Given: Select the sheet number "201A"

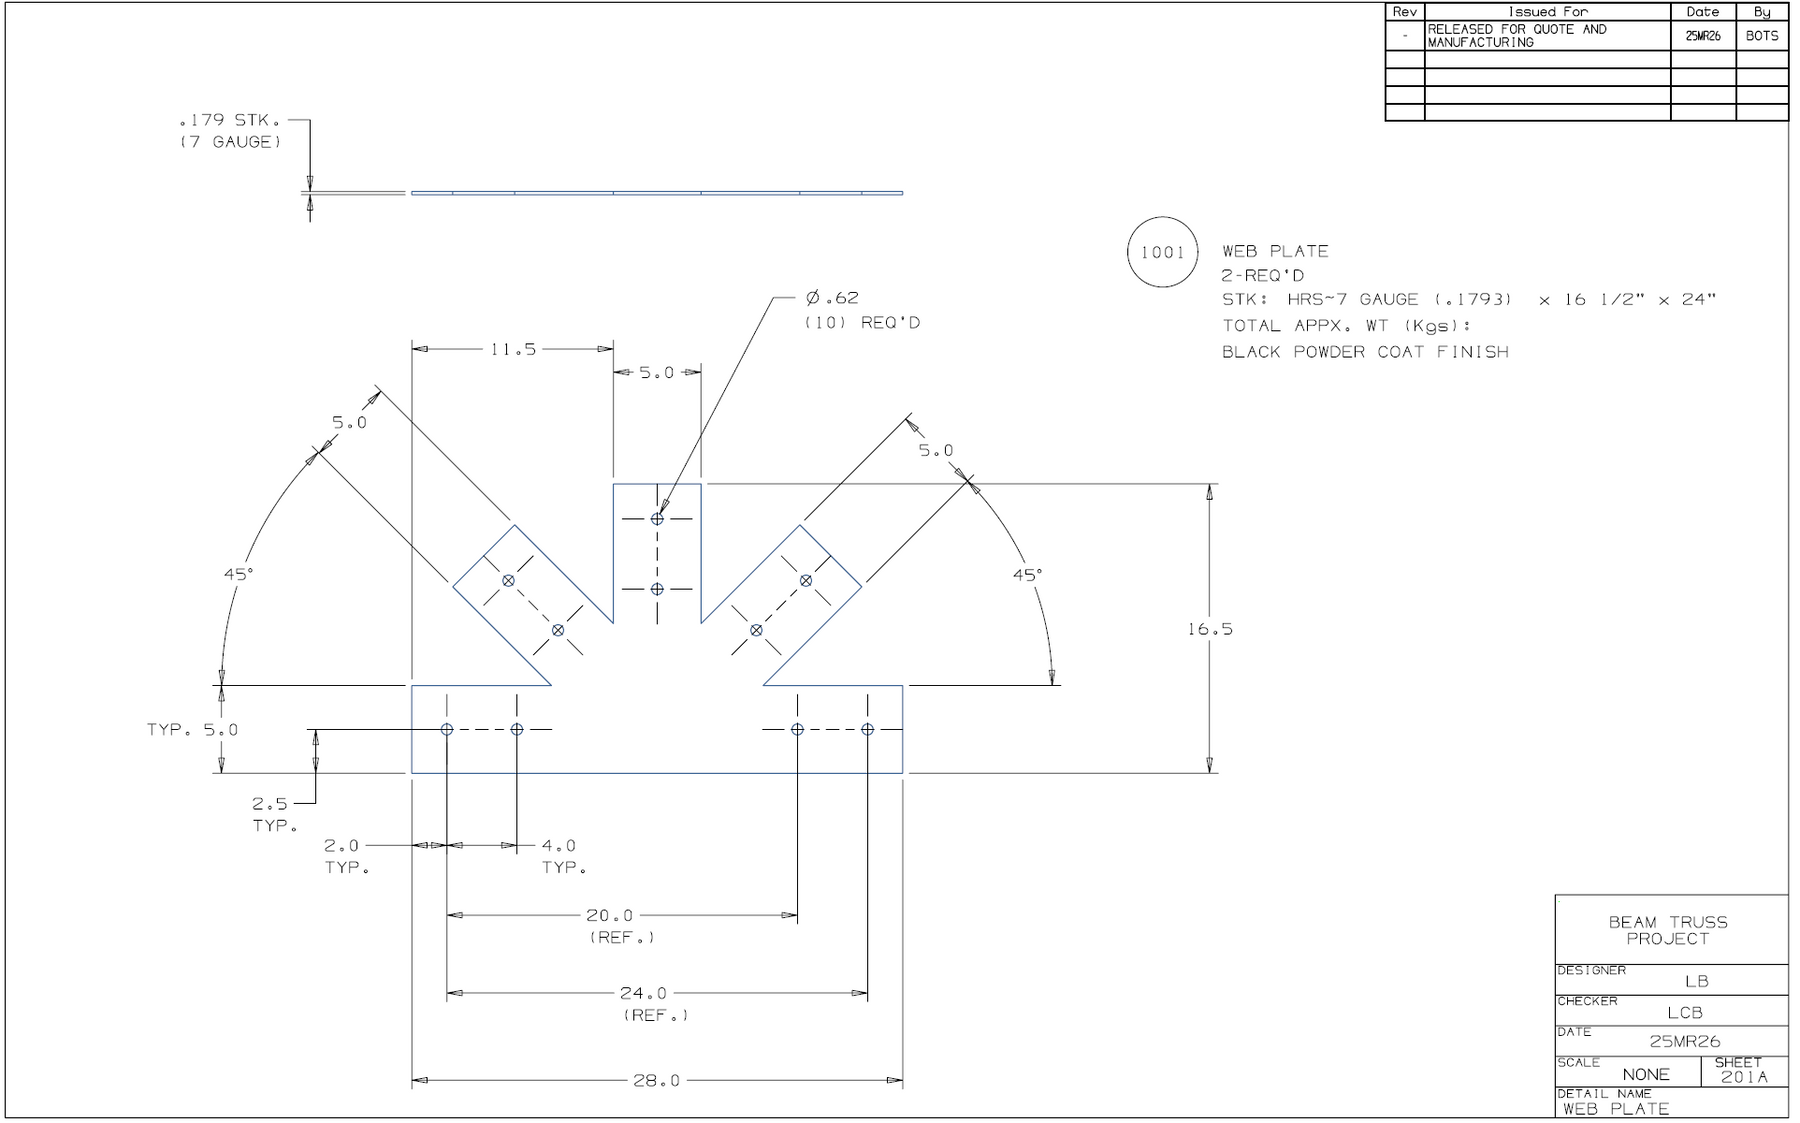Looking at the screenshot, I should [x=1745, y=1077].
